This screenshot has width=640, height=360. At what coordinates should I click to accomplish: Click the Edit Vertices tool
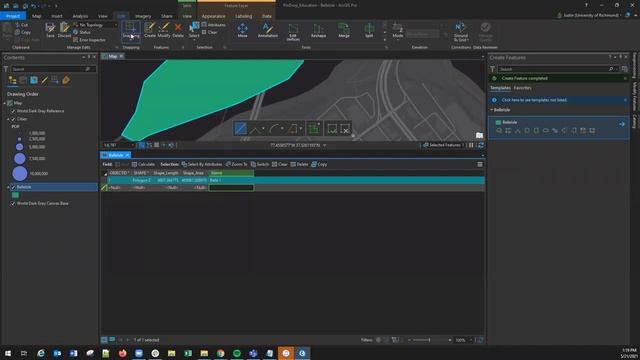pyautogui.click(x=293, y=32)
